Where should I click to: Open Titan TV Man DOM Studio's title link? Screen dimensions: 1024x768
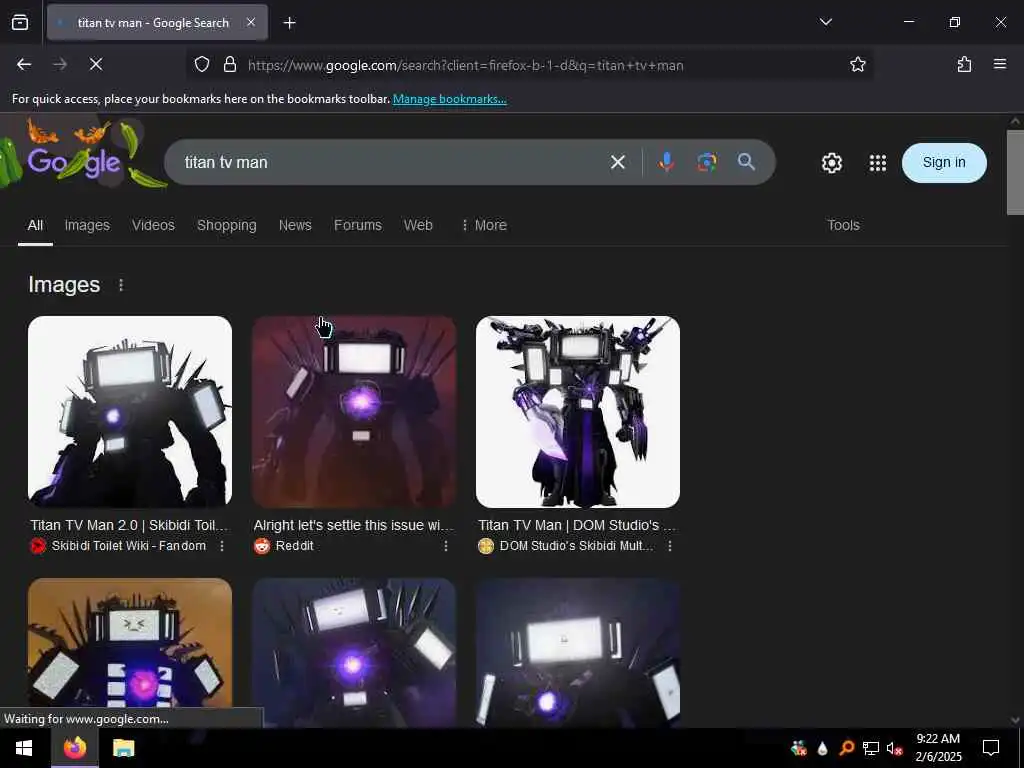(x=577, y=525)
